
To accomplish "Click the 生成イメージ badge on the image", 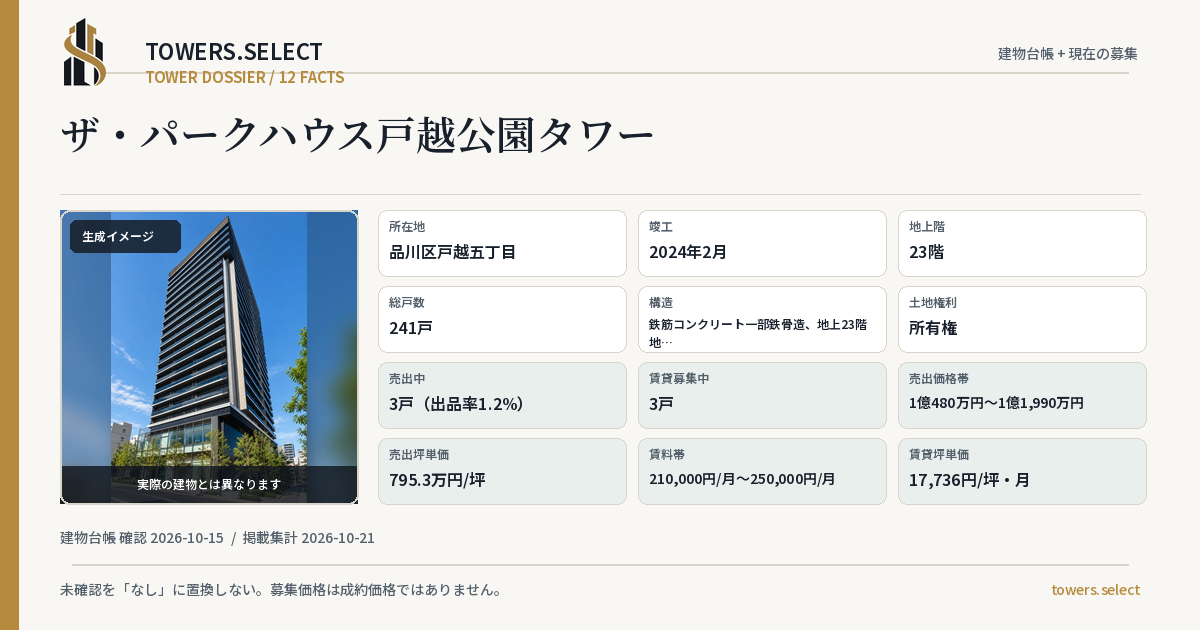I will [125, 237].
